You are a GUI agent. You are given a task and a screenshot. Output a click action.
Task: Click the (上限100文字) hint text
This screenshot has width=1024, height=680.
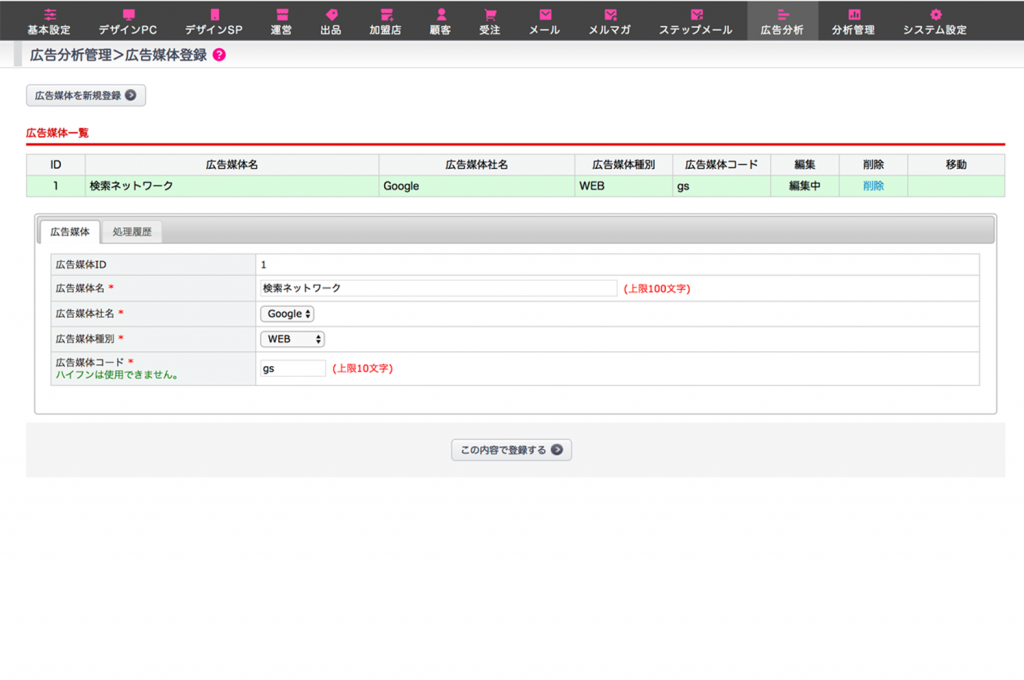[657, 288]
